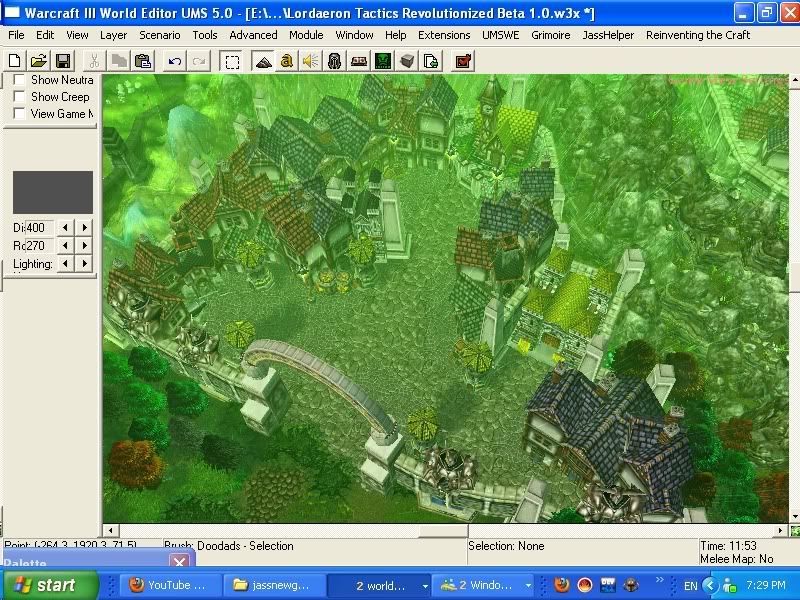800x600 pixels.
Task: Expand the '2 world...' taskbar group dropdown
Action: pos(424,586)
